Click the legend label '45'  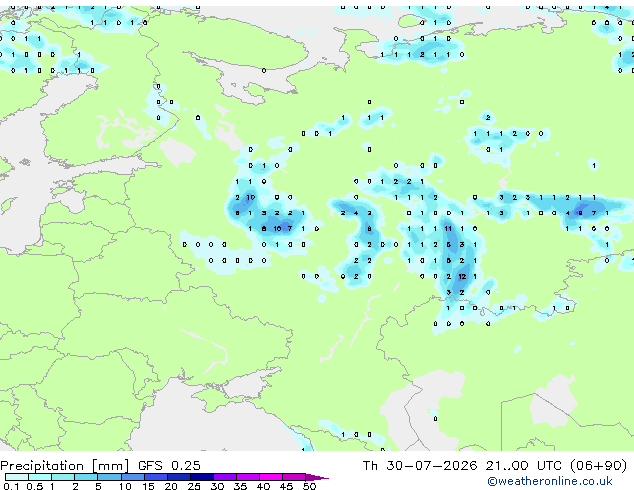[x=286, y=486]
